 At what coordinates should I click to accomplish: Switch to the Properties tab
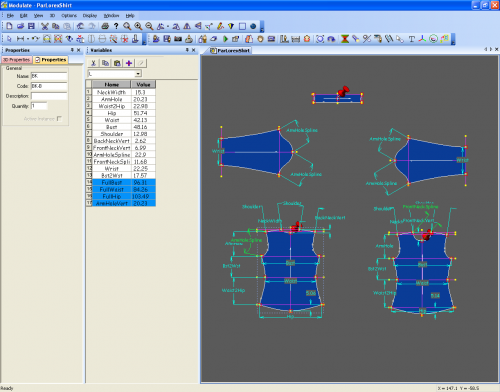51,60
